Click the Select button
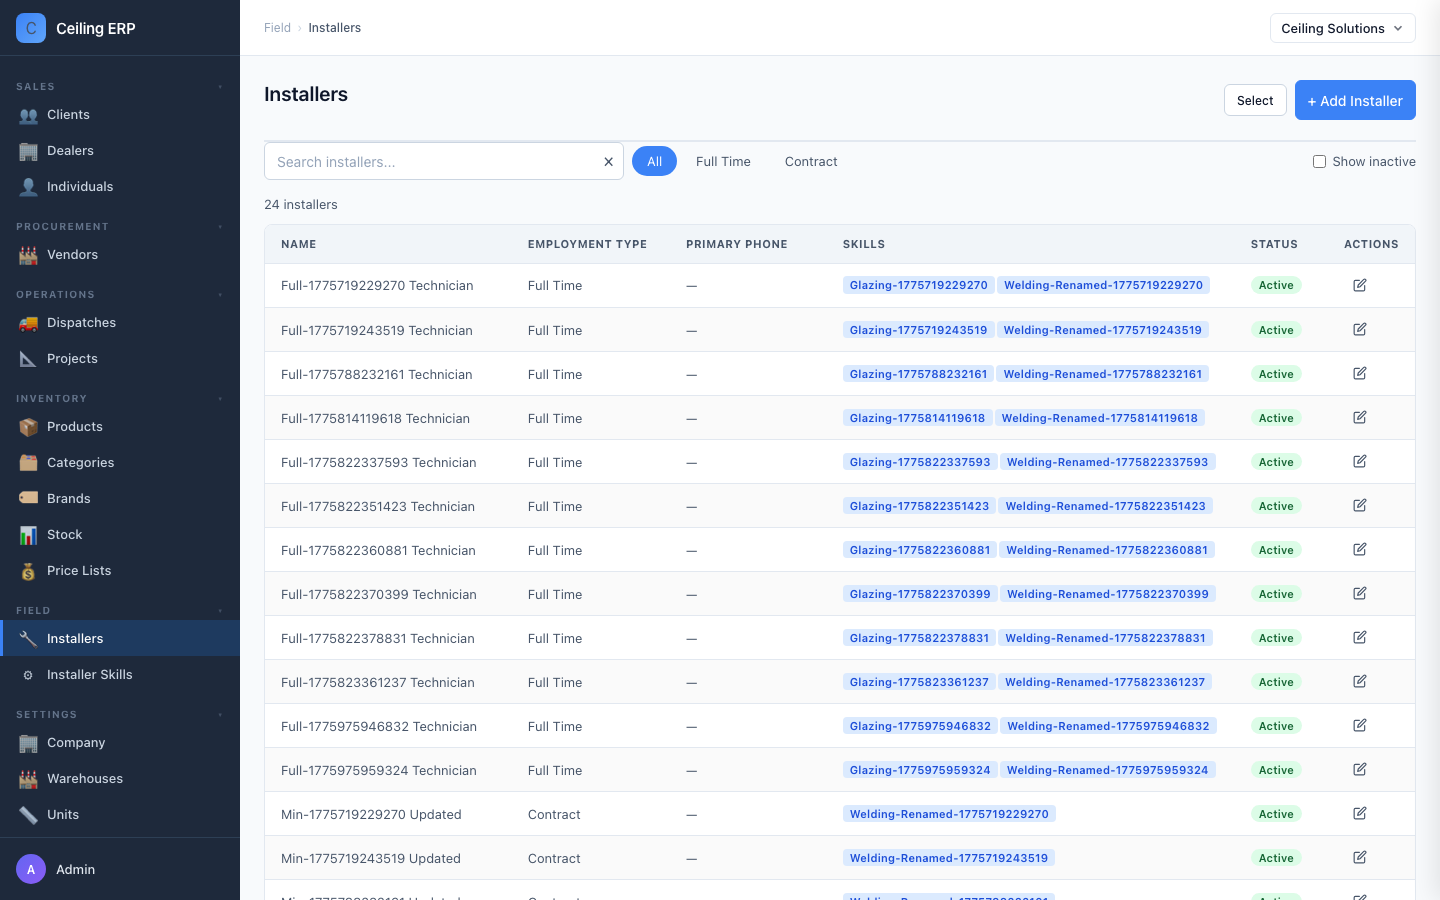The height and width of the screenshot is (900, 1440). 1255,100
